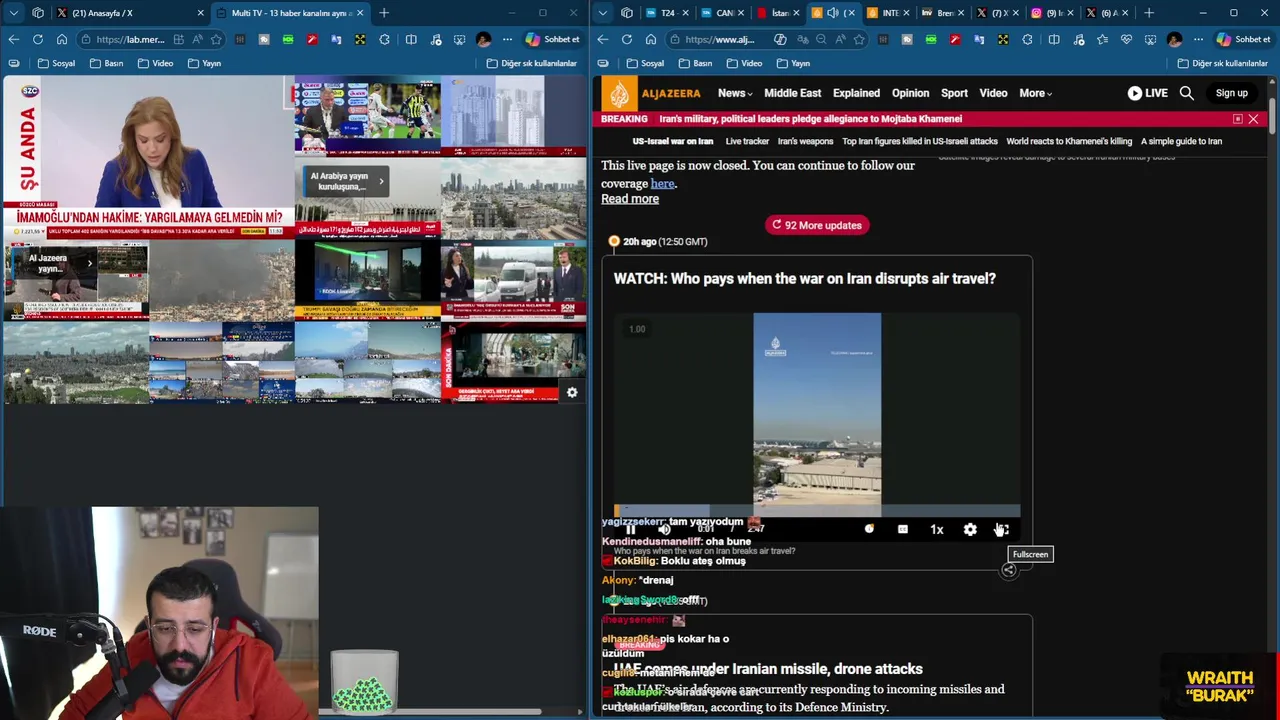
Task: Open profile avatar in Al Jazeera browser
Action: tap(1174, 39)
